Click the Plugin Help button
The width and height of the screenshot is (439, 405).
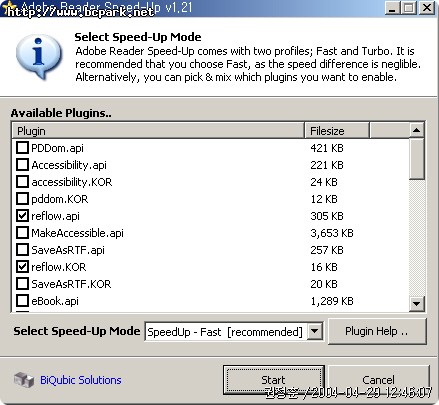click(377, 331)
